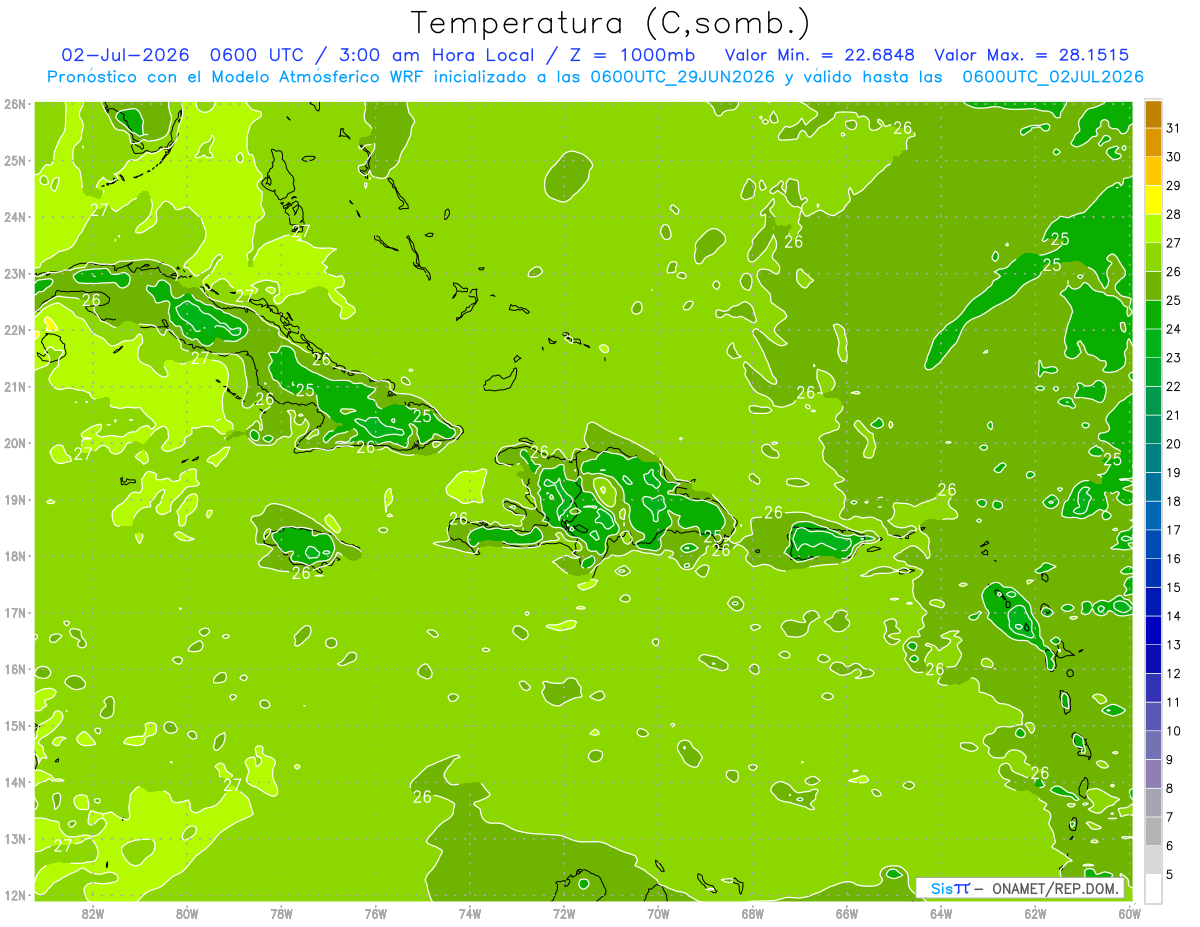The image size is (1200, 927).
Task: Click the 82W longitude axis label
Action: pos(93,913)
